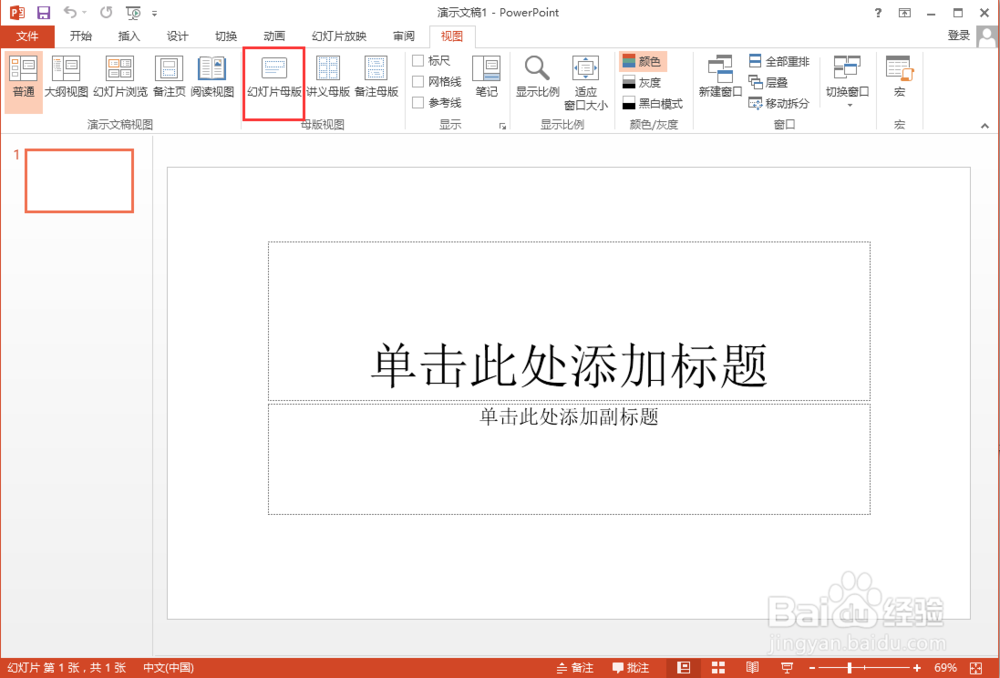This screenshot has height=678, width=1000.
Task: Select Black and White (黑白模式)
Action: (x=652, y=103)
